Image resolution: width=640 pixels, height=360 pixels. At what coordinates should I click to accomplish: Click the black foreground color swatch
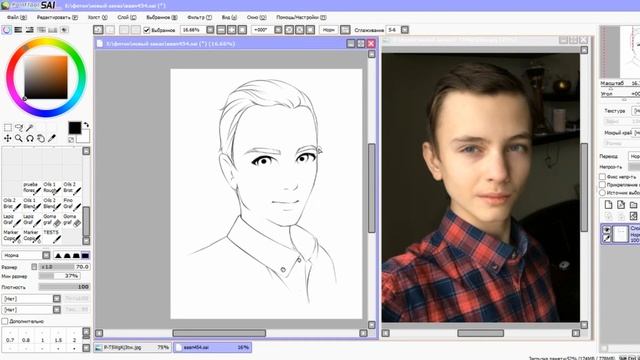coord(75,128)
